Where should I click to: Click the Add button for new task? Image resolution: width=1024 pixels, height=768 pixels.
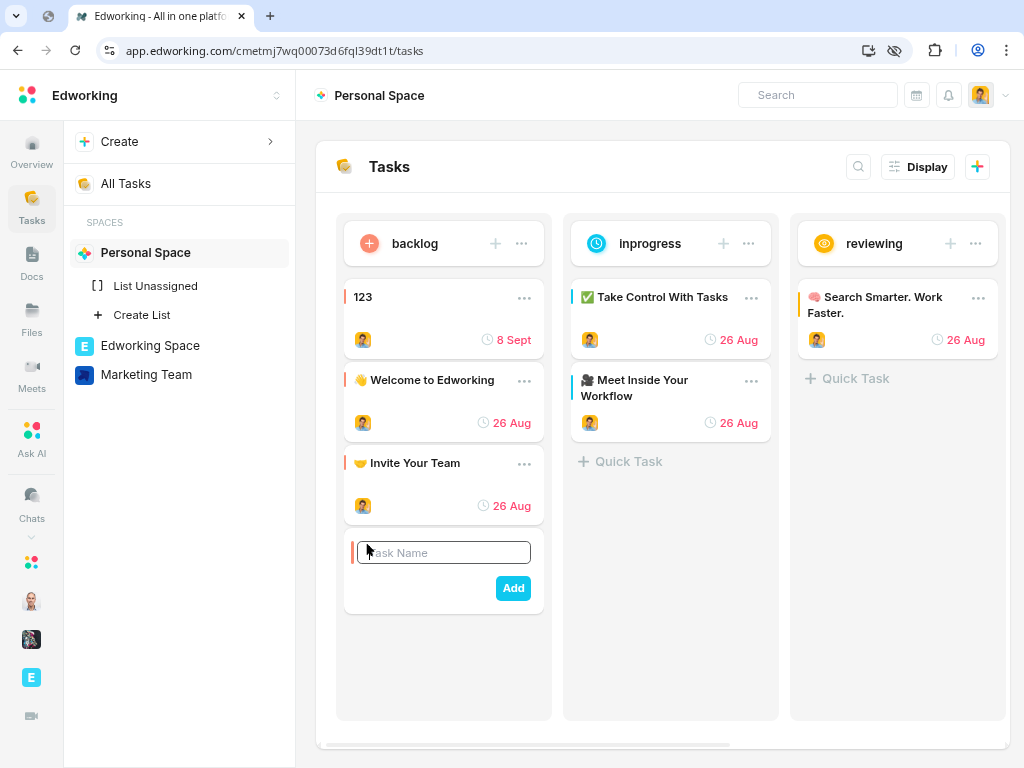[513, 588]
